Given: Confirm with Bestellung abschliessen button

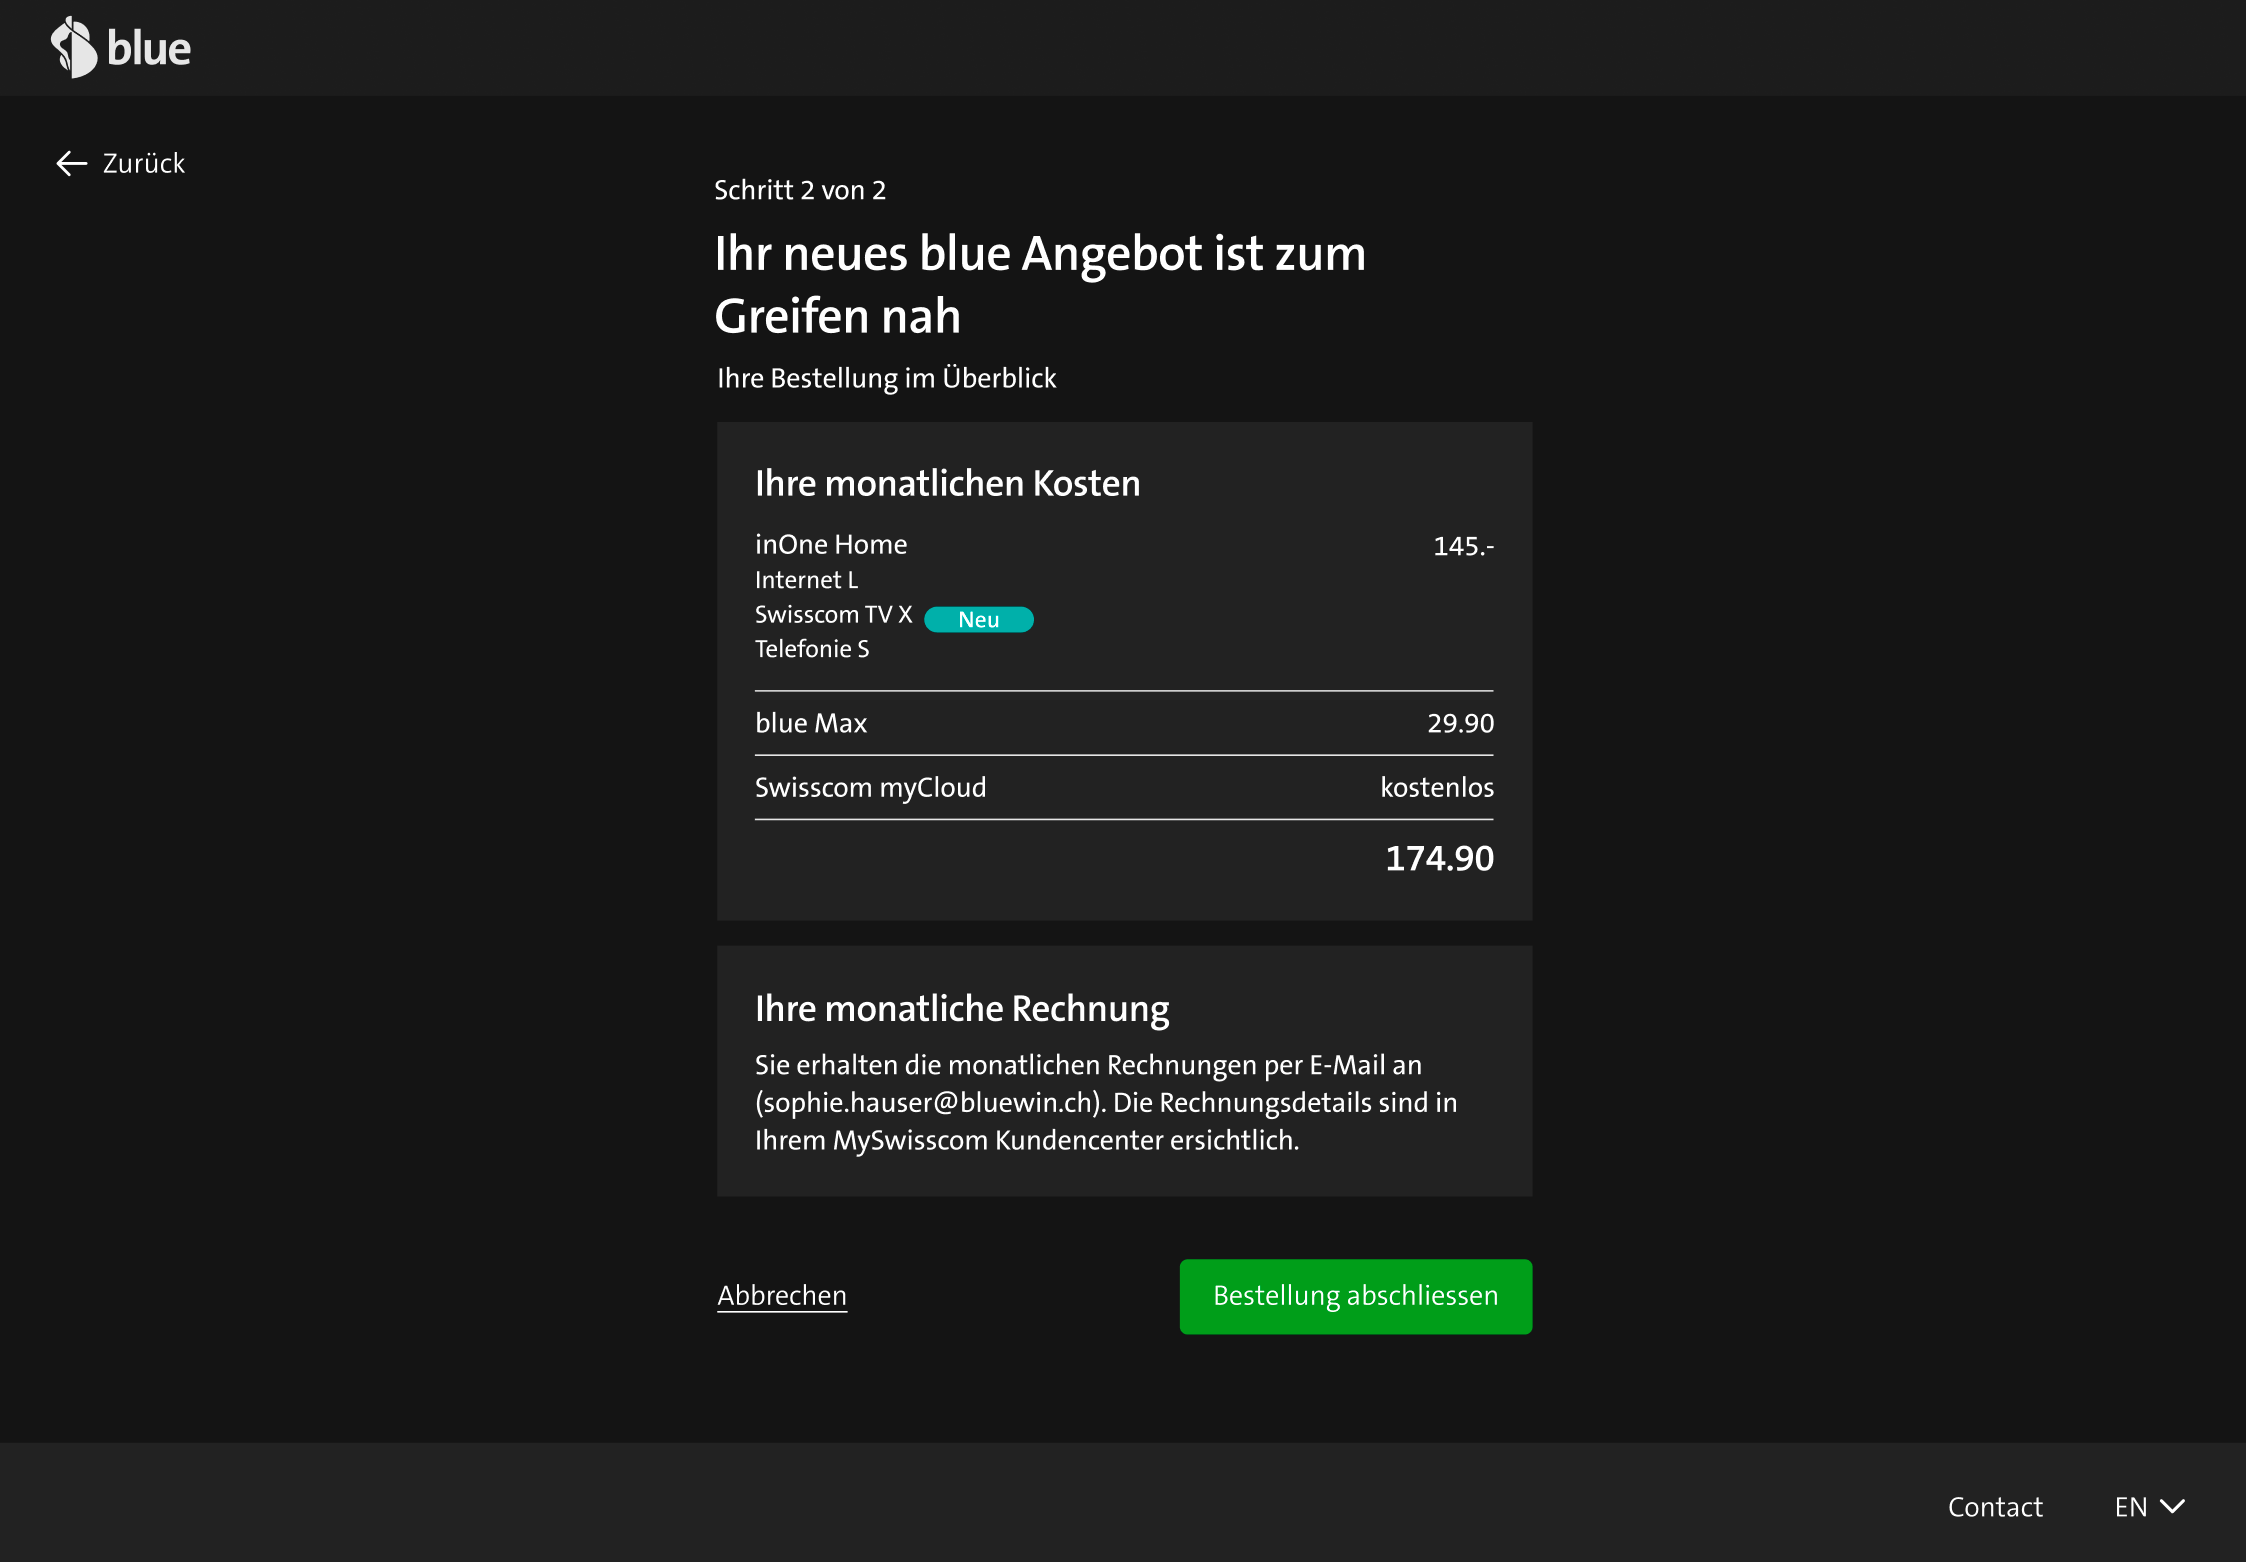Looking at the screenshot, I should tap(1355, 1296).
